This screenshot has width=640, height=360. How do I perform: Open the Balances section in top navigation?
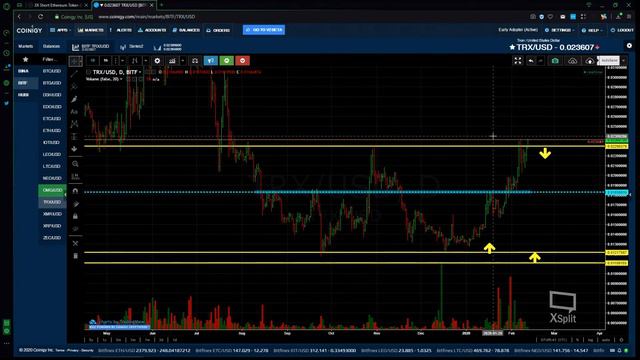click(186, 30)
